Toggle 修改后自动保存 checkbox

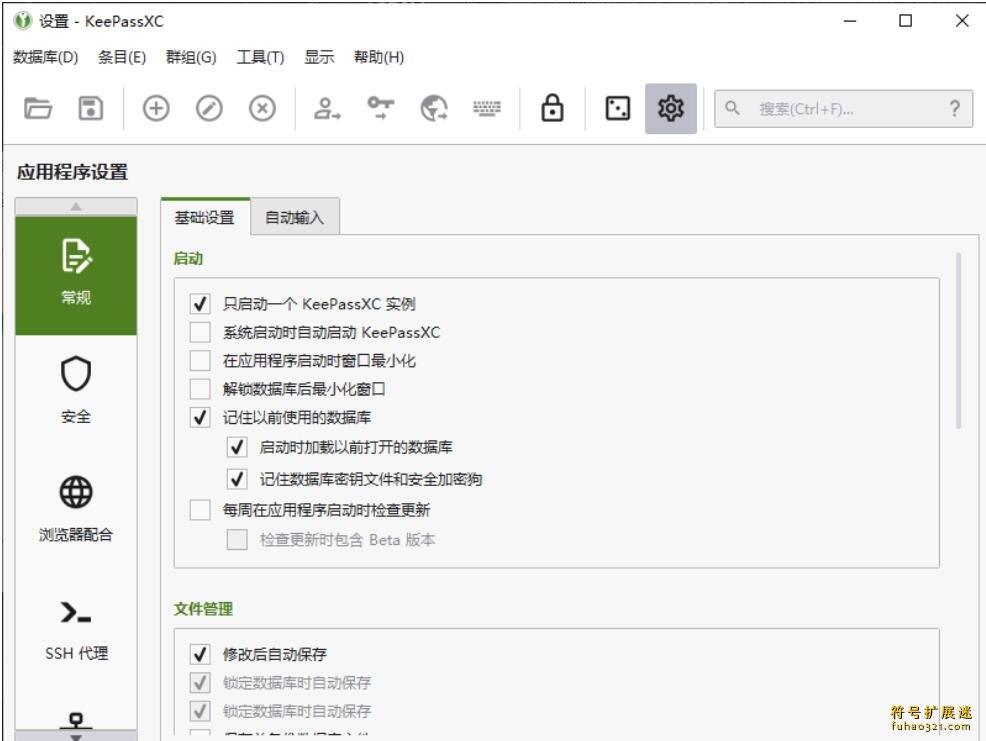[200, 654]
